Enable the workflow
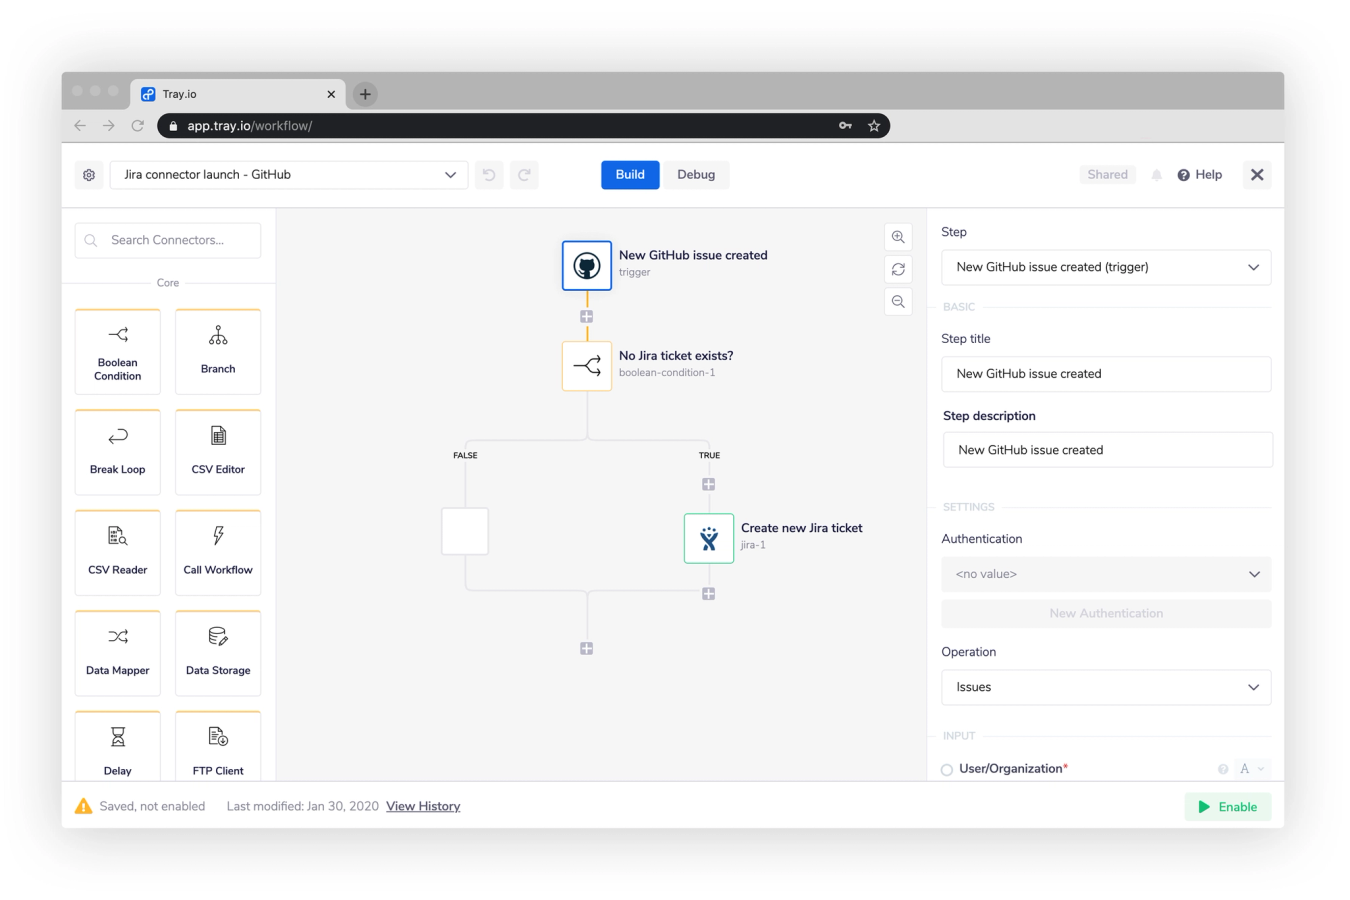Image resolution: width=1350 pixels, height=900 pixels. click(x=1227, y=807)
